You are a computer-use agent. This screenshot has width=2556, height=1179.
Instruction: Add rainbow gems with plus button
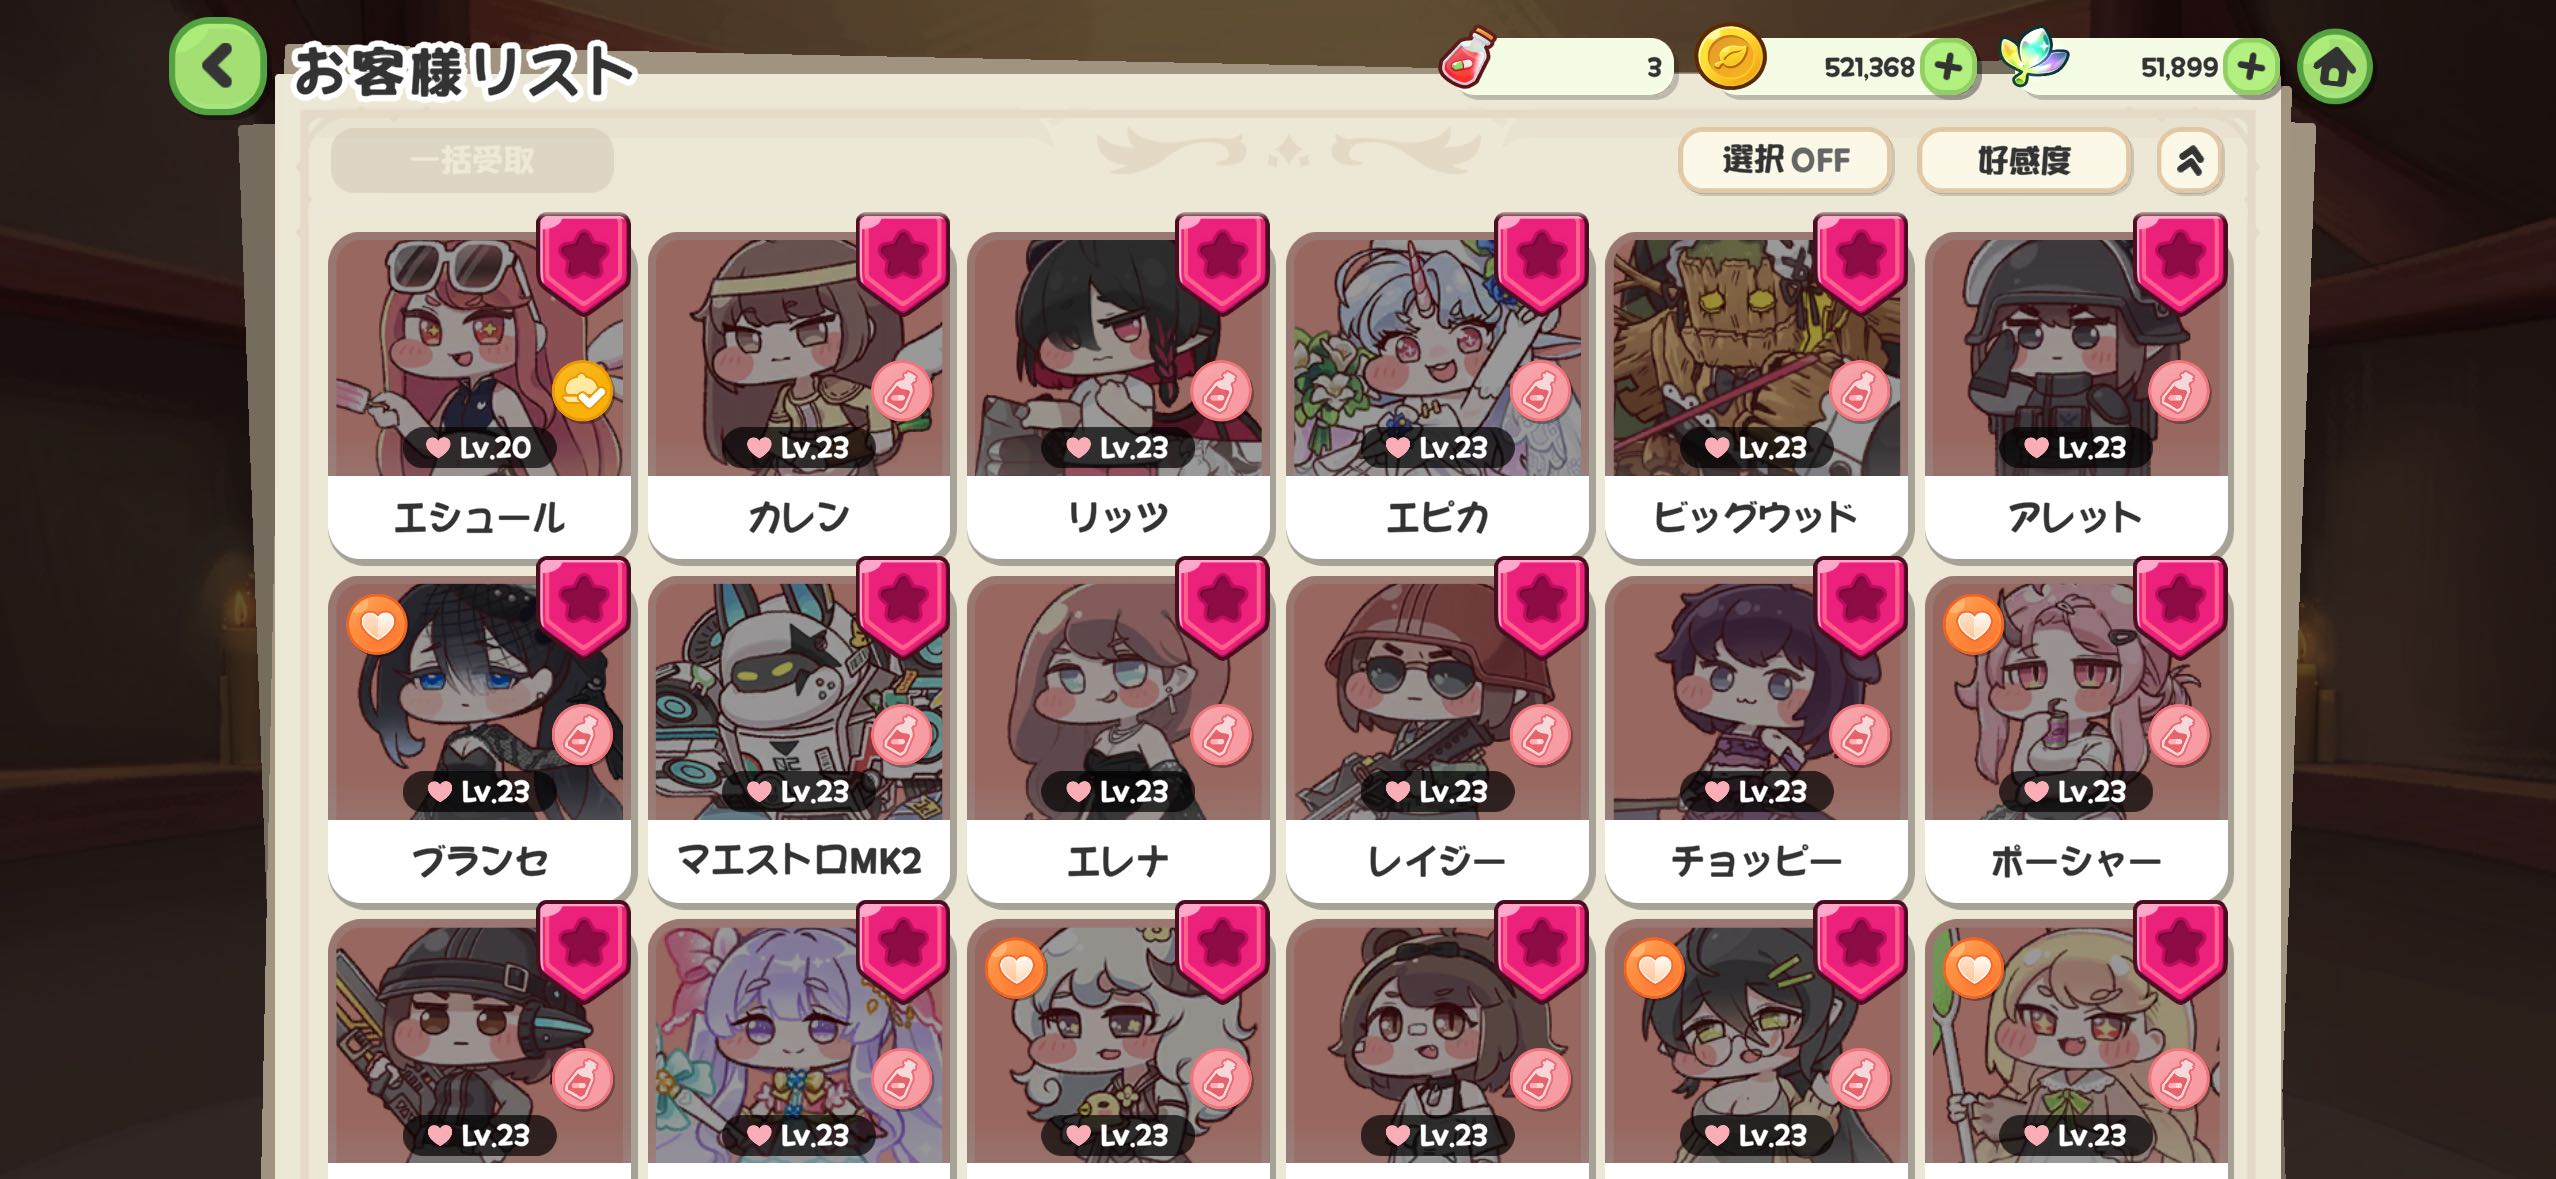2251,67
